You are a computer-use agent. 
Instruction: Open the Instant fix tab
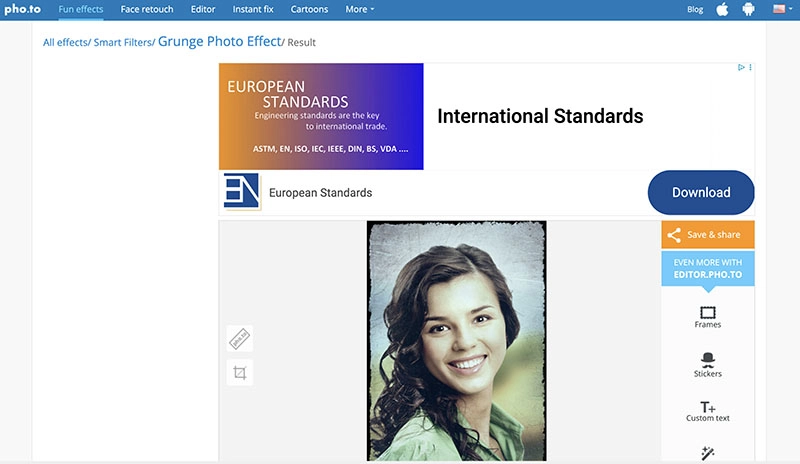coord(254,10)
